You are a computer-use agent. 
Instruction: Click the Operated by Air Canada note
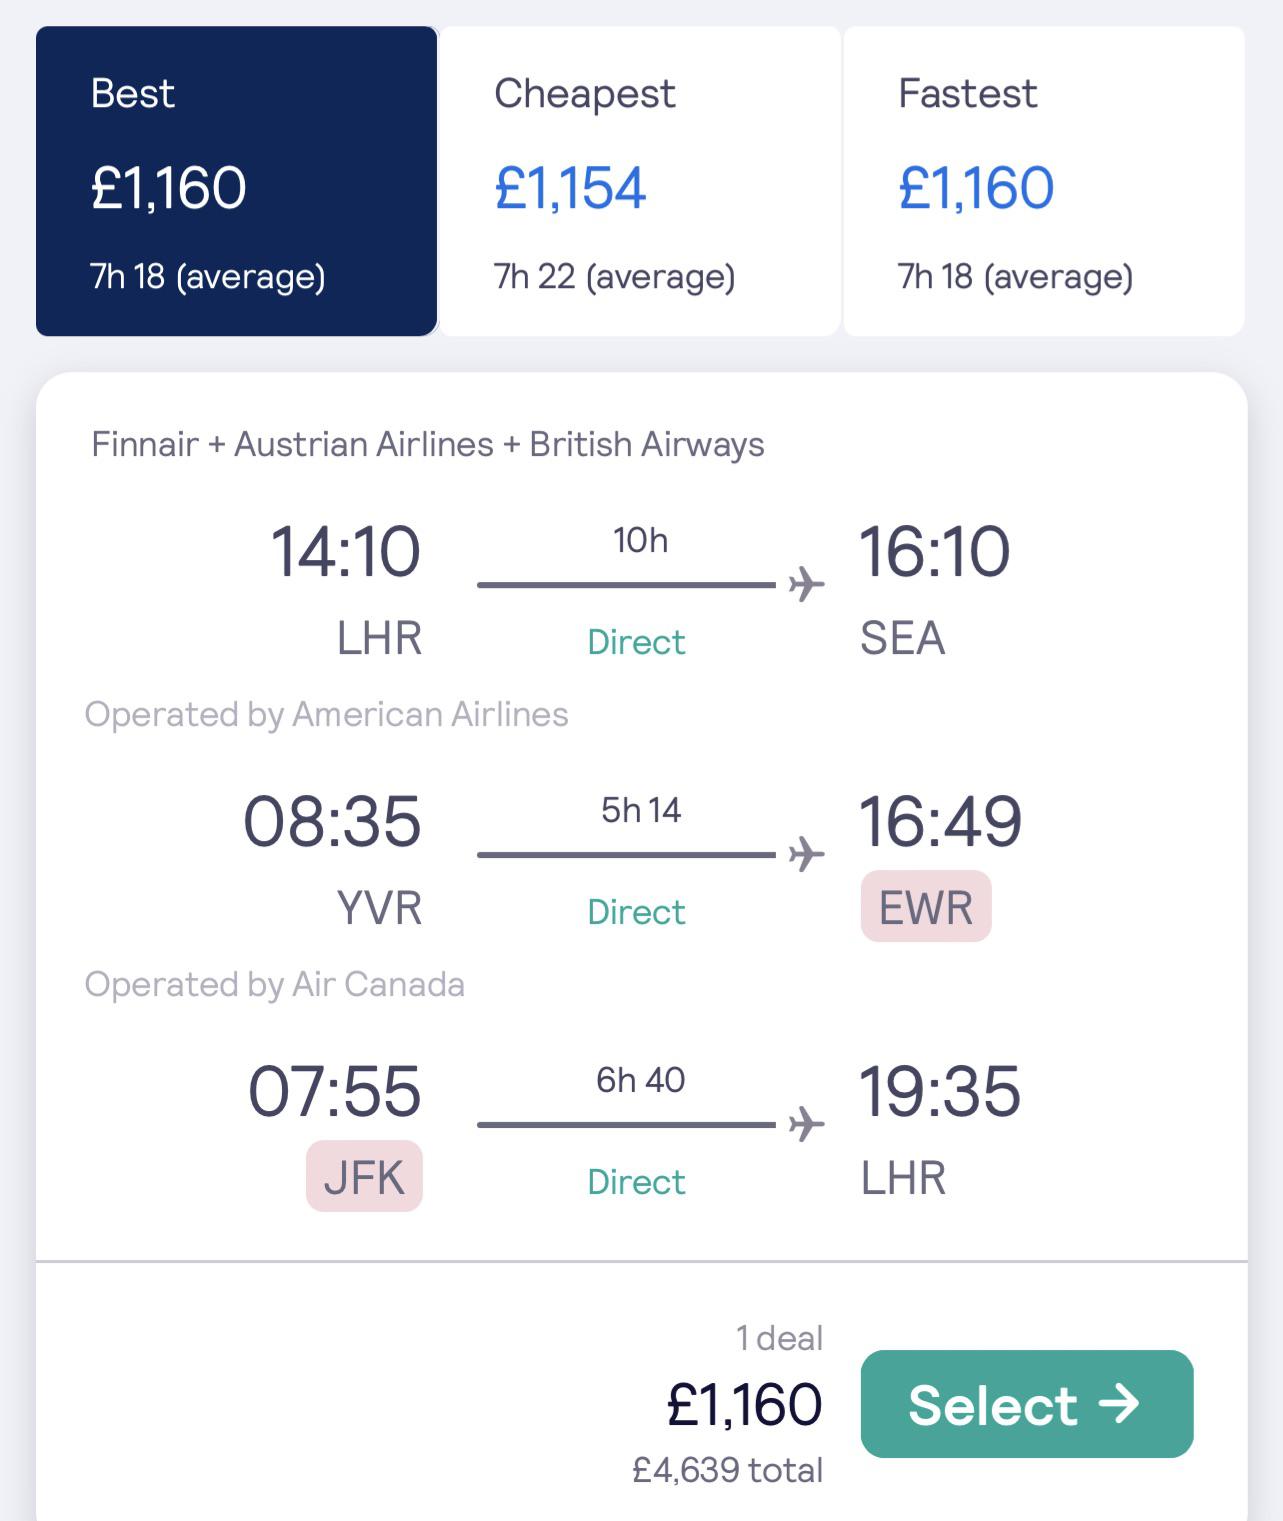pos(275,984)
